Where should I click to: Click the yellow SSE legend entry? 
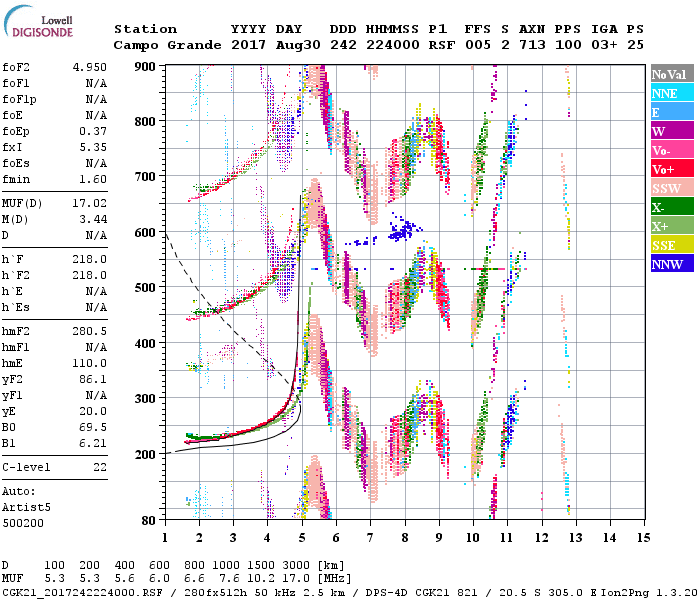(x=670, y=246)
